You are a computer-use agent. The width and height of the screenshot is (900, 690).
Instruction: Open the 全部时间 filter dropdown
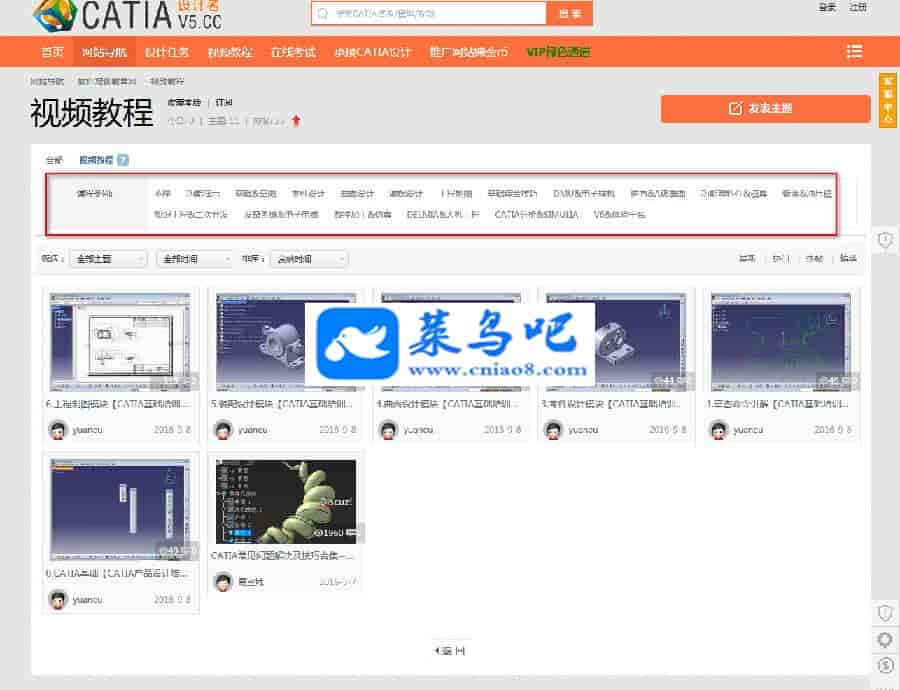(195, 259)
